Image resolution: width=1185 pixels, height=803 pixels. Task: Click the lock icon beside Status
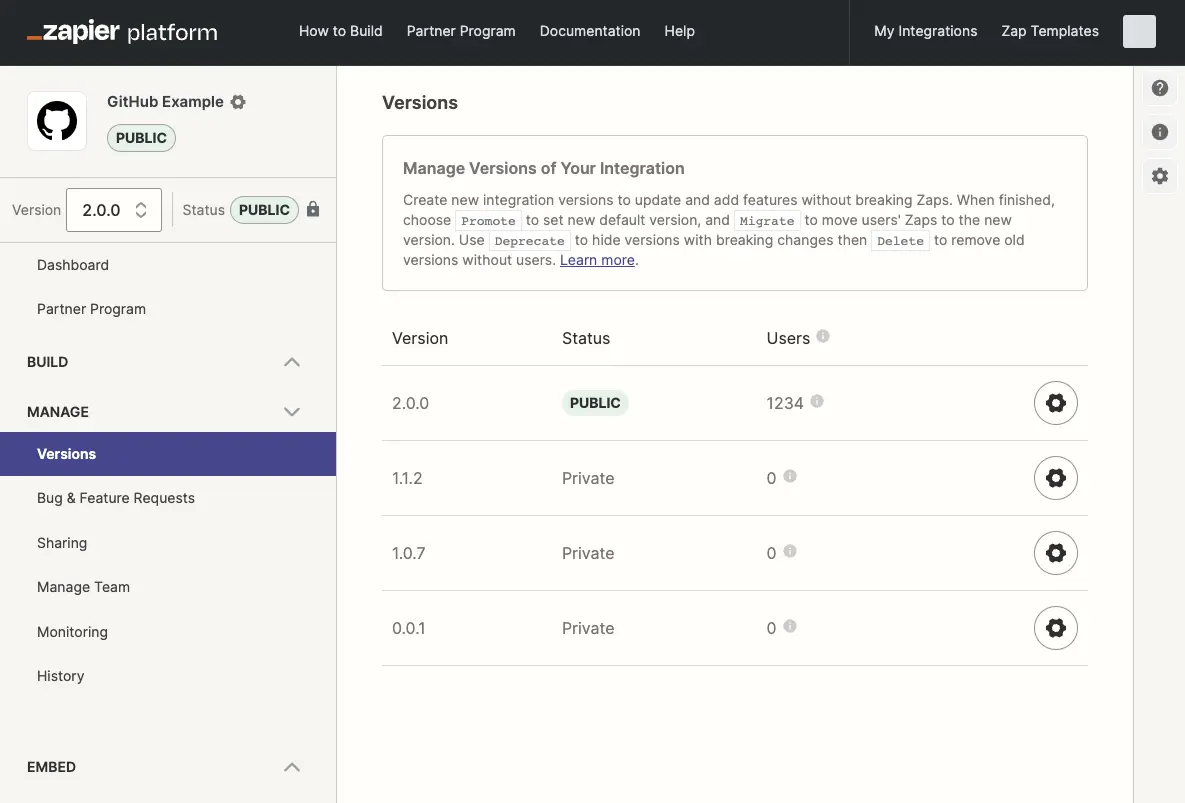[313, 209]
